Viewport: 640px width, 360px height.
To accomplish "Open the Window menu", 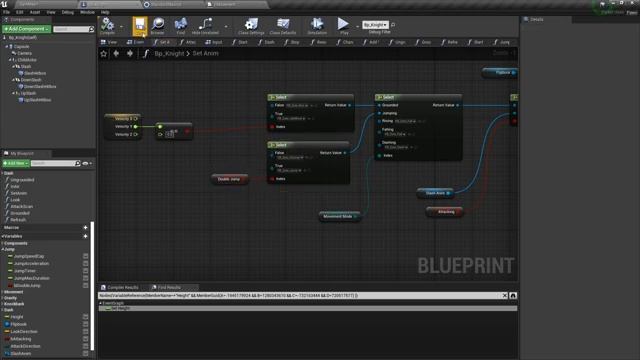I will [87, 12].
